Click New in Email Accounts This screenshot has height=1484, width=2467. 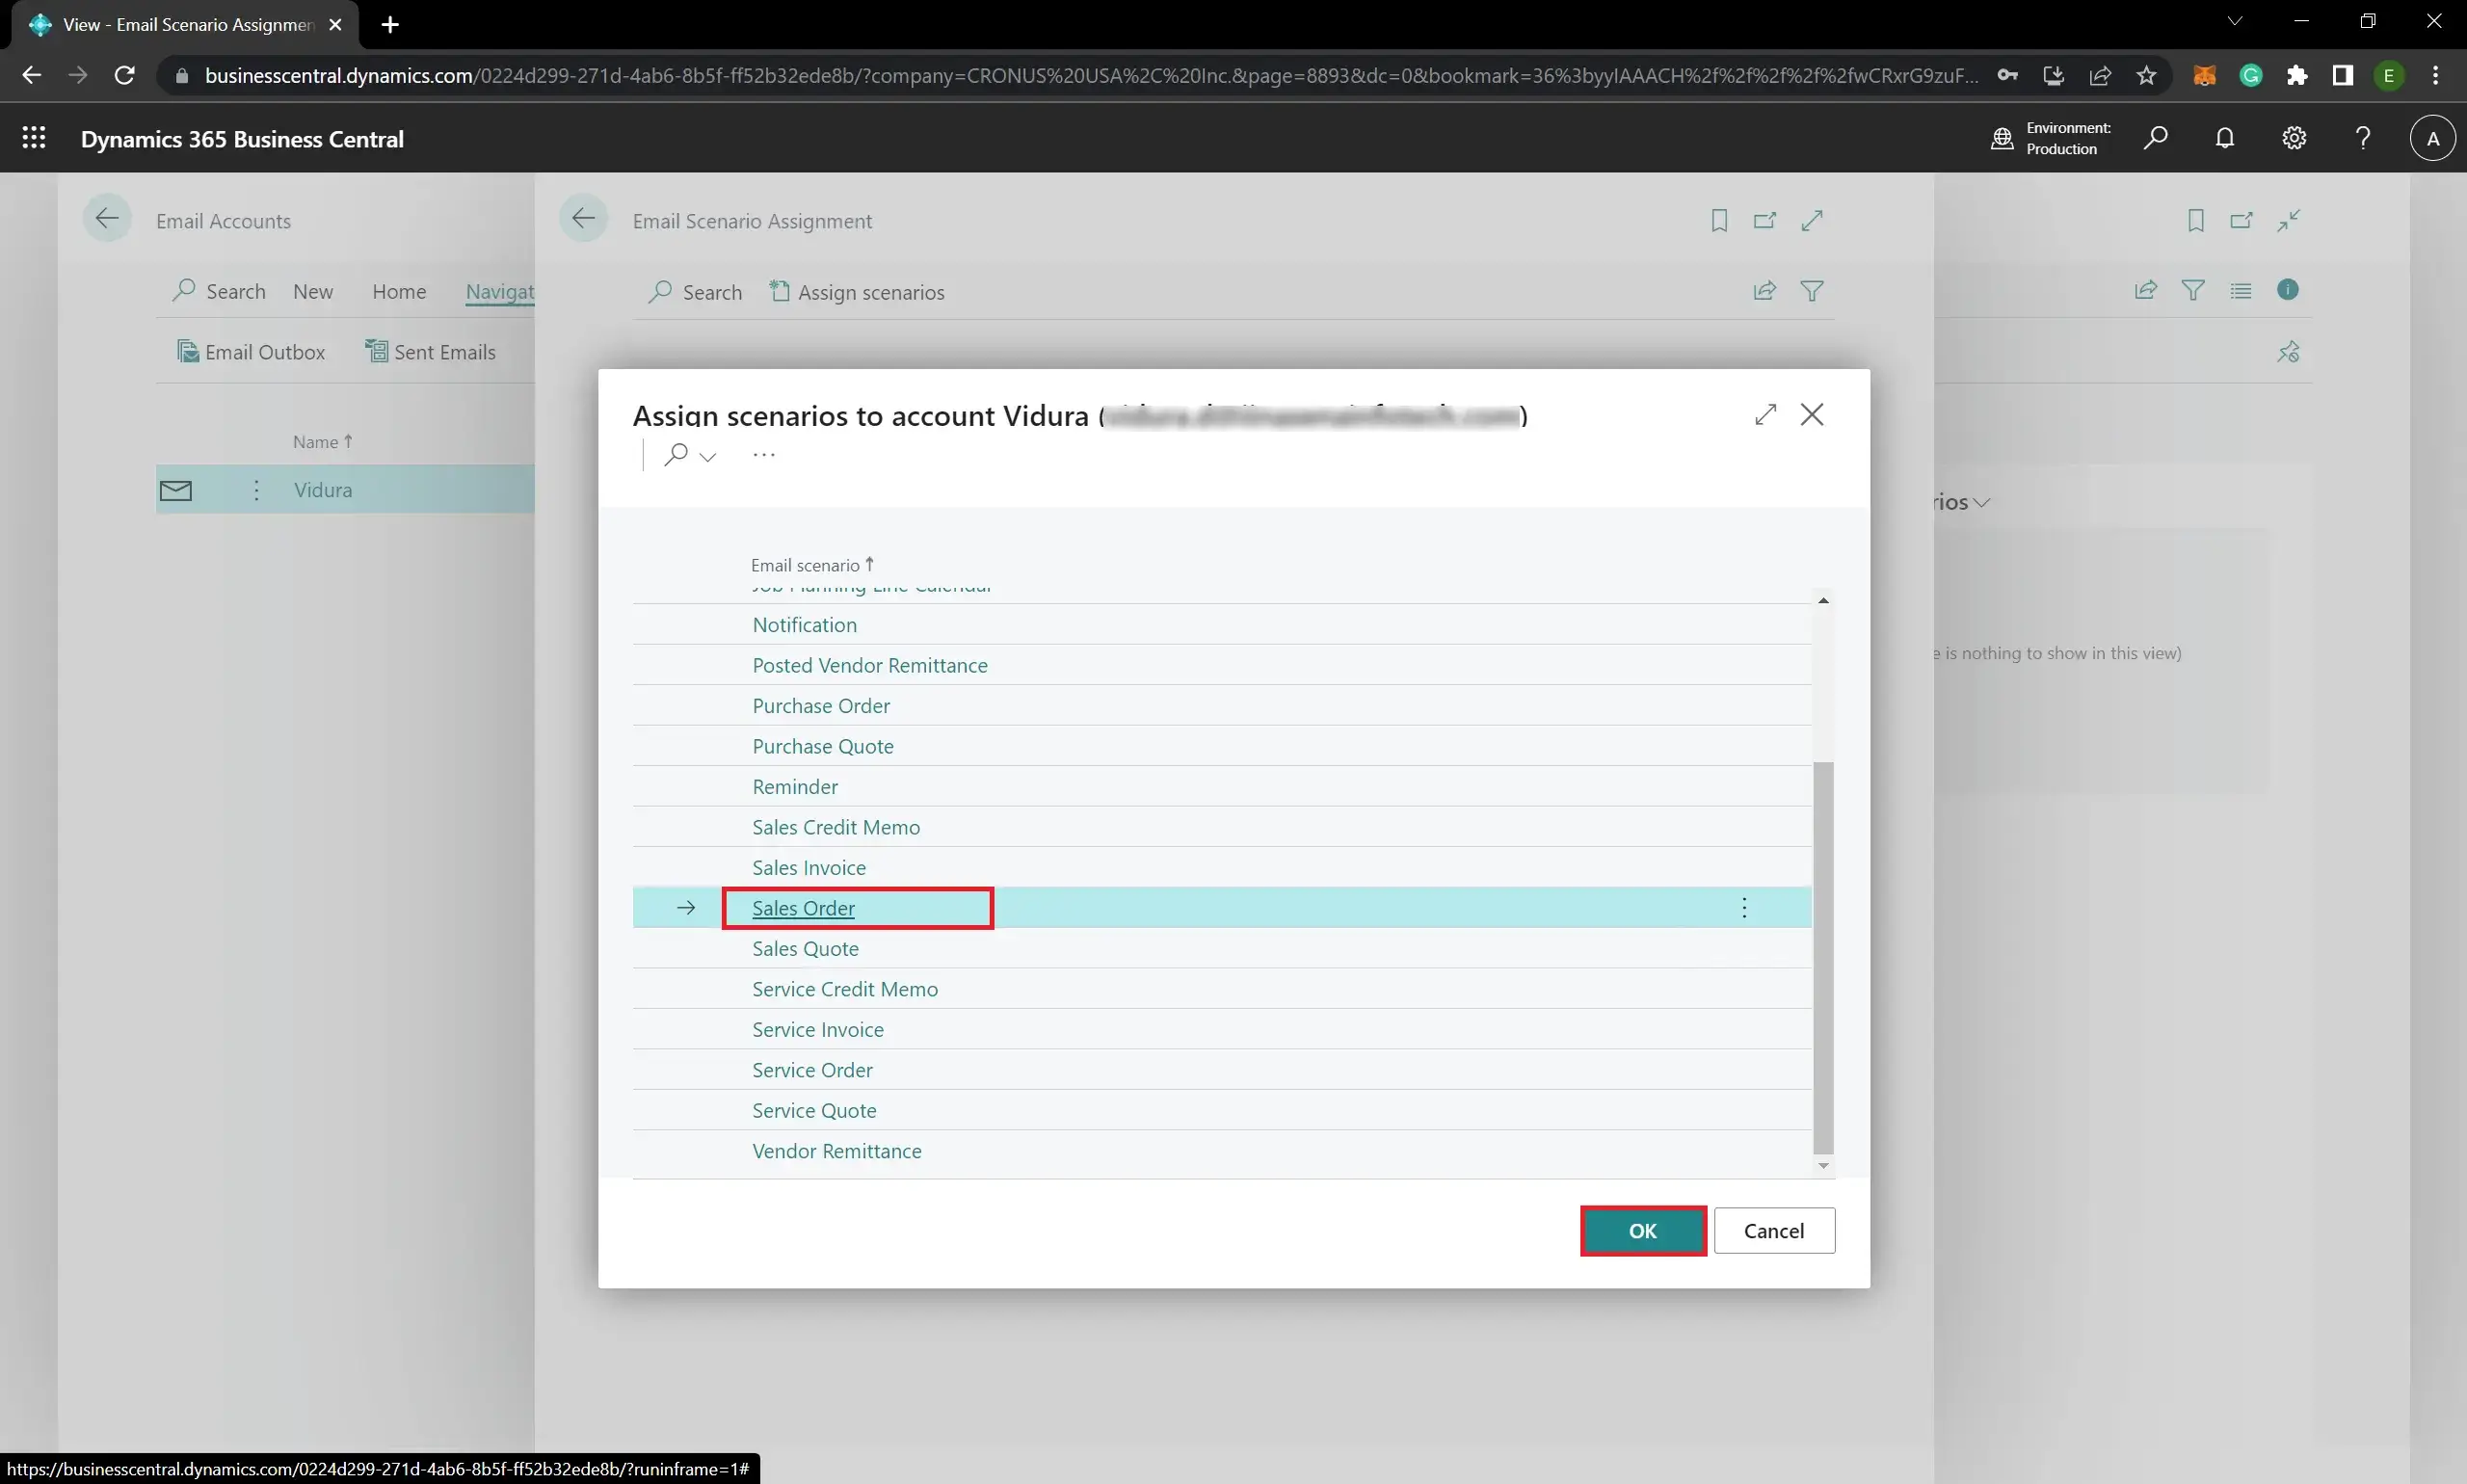coord(313,291)
